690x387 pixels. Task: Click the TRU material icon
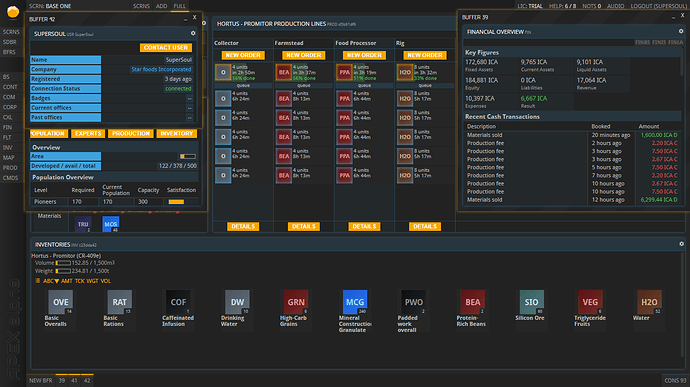click(x=83, y=224)
